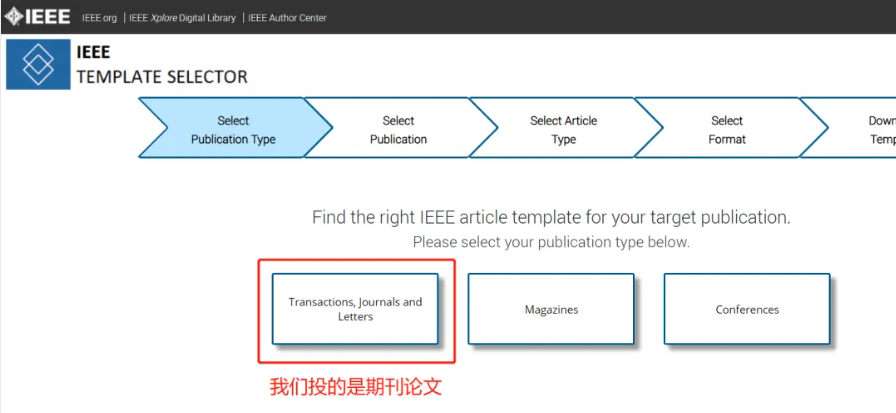This screenshot has height=413, width=896.
Task: Click the Find the right IEEE template heading
Action: (551, 217)
